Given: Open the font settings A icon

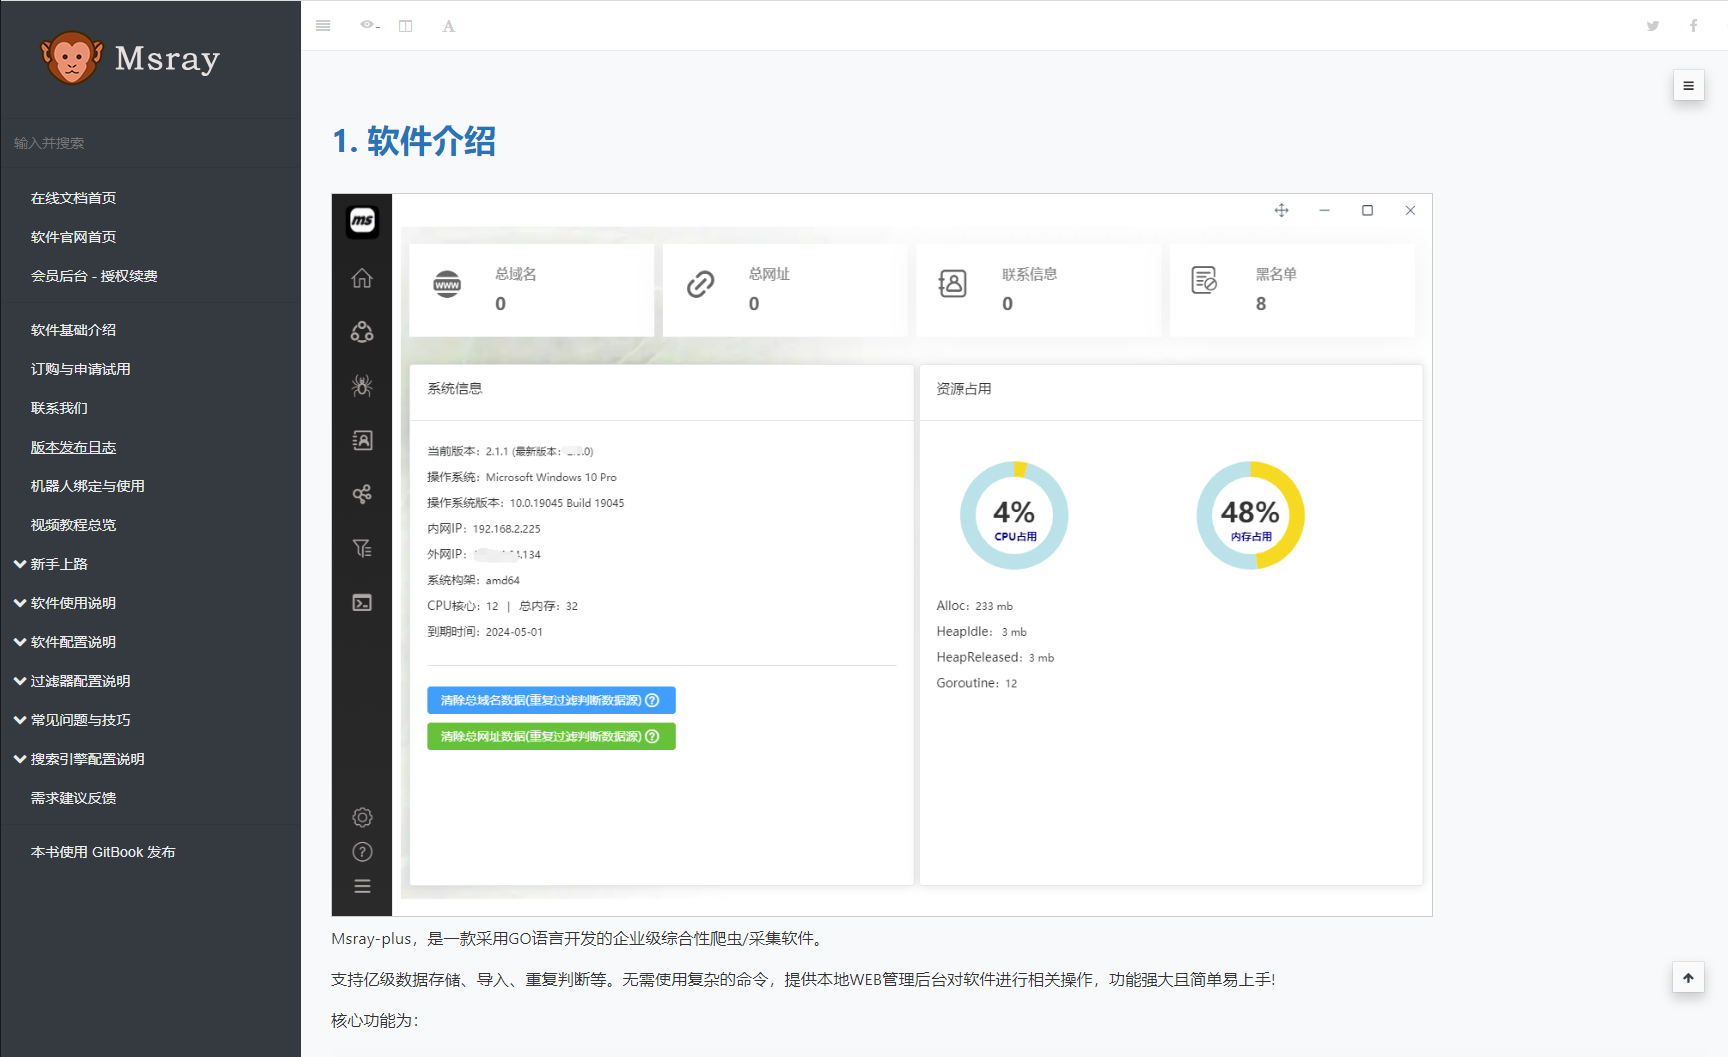Looking at the screenshot, I should click(449, 26).
